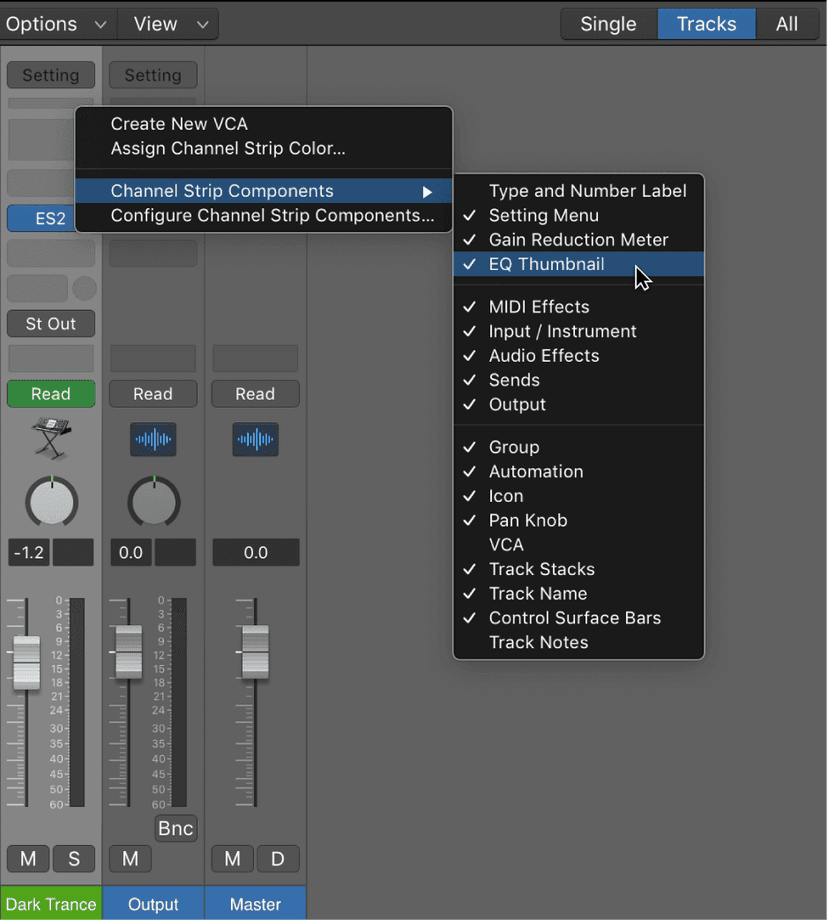This screenshot has width=828, height=920.
Task: Open the Options dropdown menu
Action: pos(56,24)
